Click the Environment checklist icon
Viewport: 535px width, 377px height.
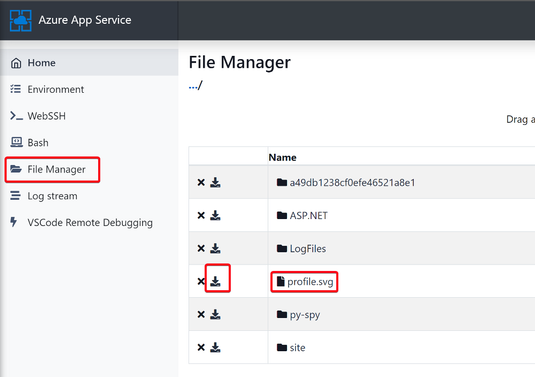point(16,89)
